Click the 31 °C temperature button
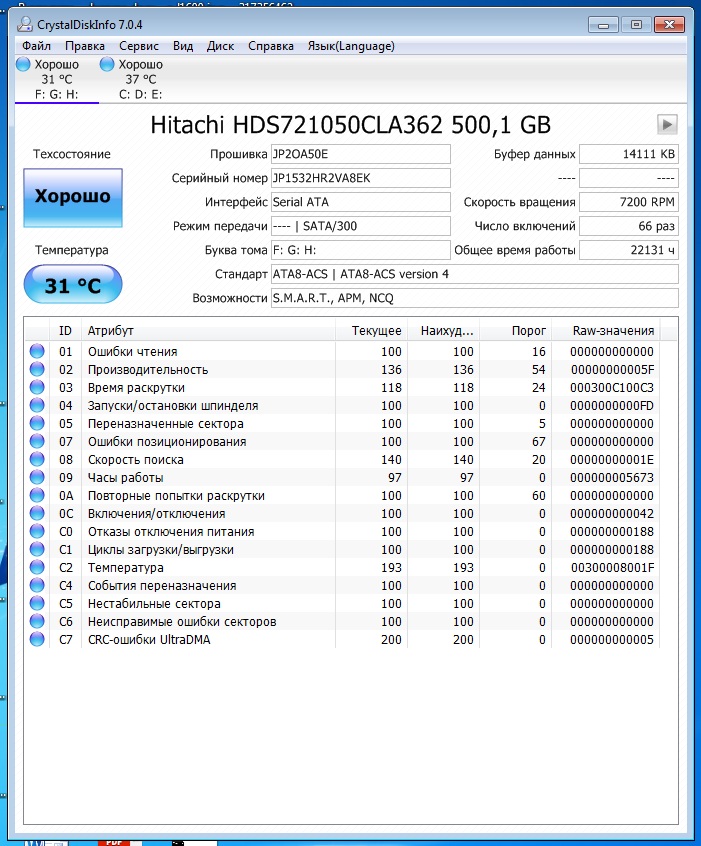The image size is (701, 846). click(73, 284)
